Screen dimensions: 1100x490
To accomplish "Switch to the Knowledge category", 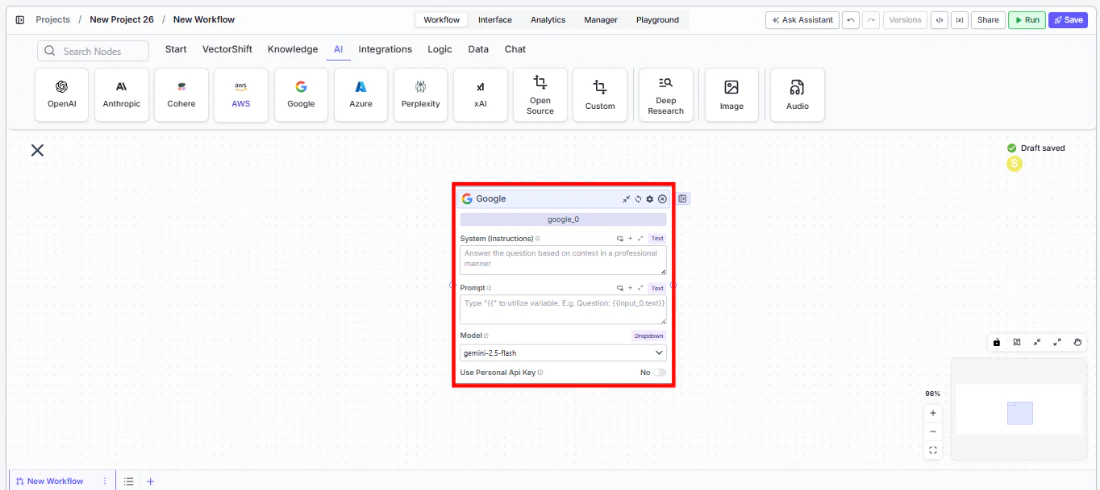I will (293, 50).
